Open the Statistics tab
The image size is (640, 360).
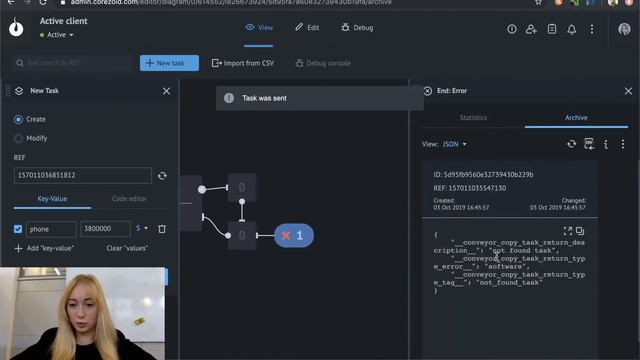click(x=473, y=118)
